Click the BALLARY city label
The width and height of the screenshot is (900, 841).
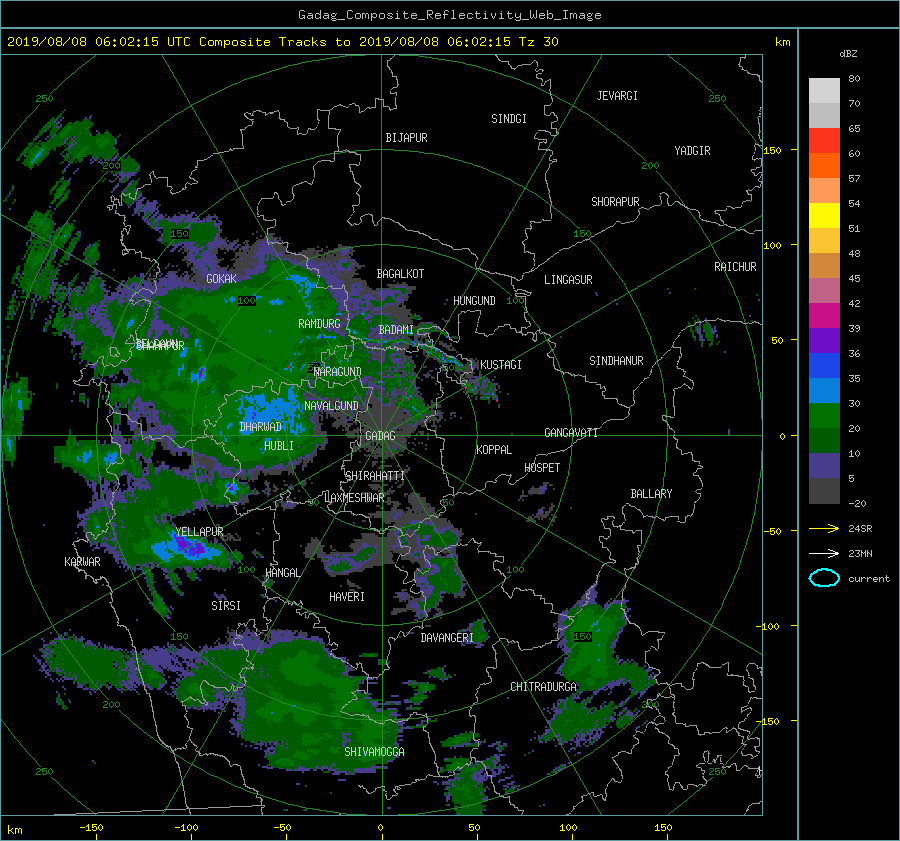click(651, 494)
